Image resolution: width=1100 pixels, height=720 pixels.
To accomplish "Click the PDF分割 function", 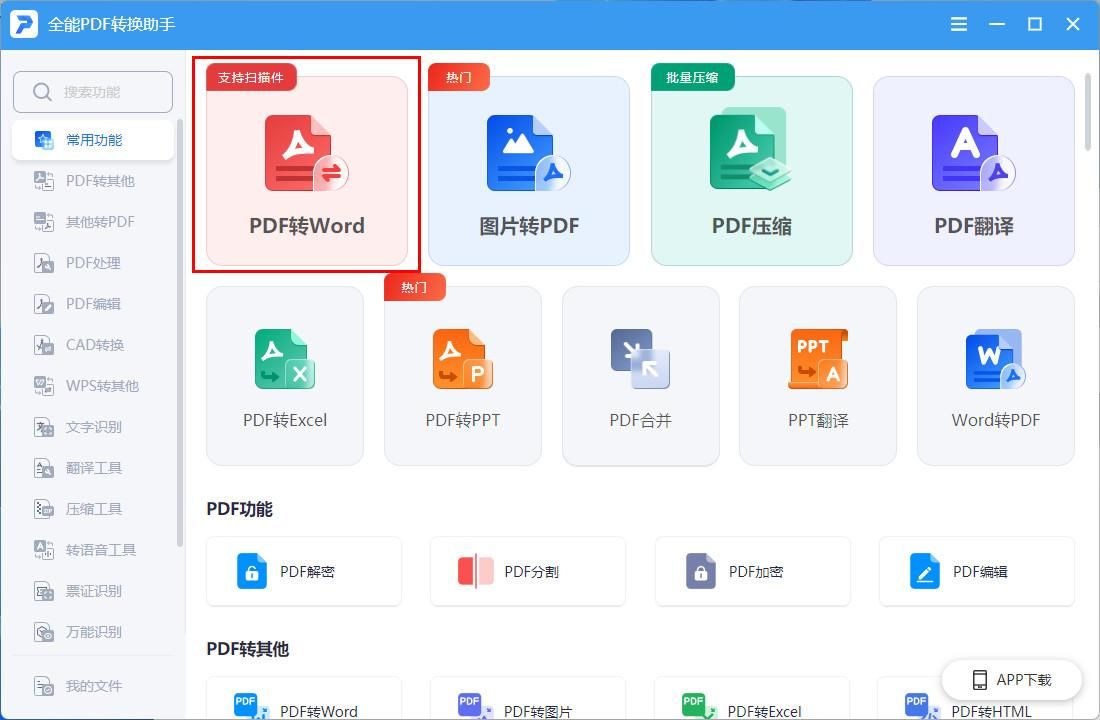I will click(528, 571).
